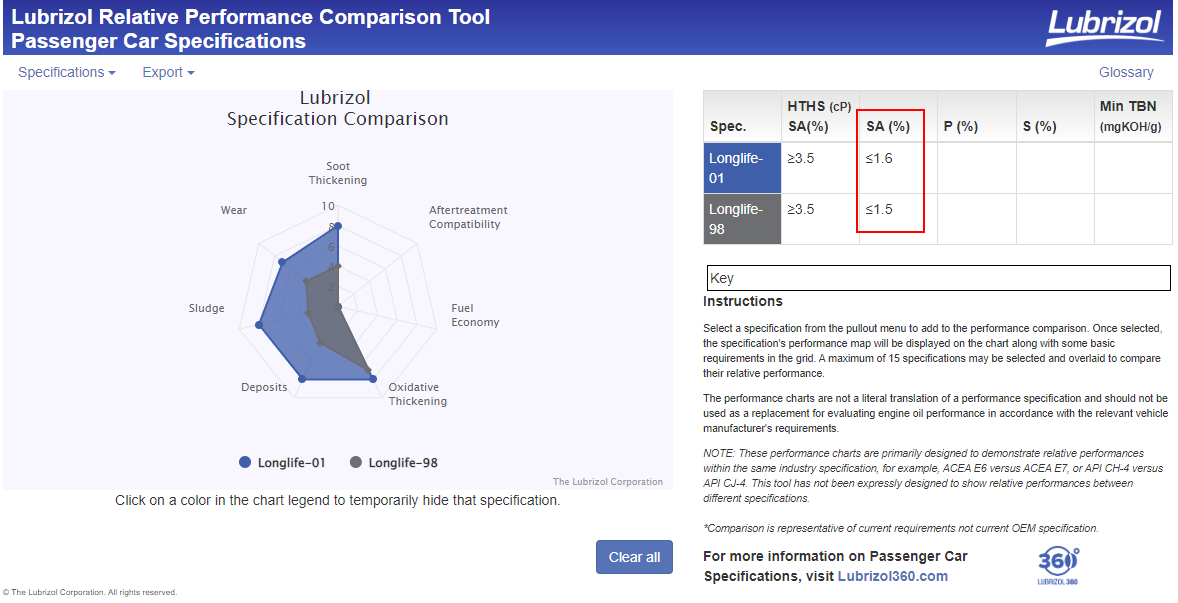
Task: Click The Lubrizol Corporation chart credit
Action: pos(608,482)
